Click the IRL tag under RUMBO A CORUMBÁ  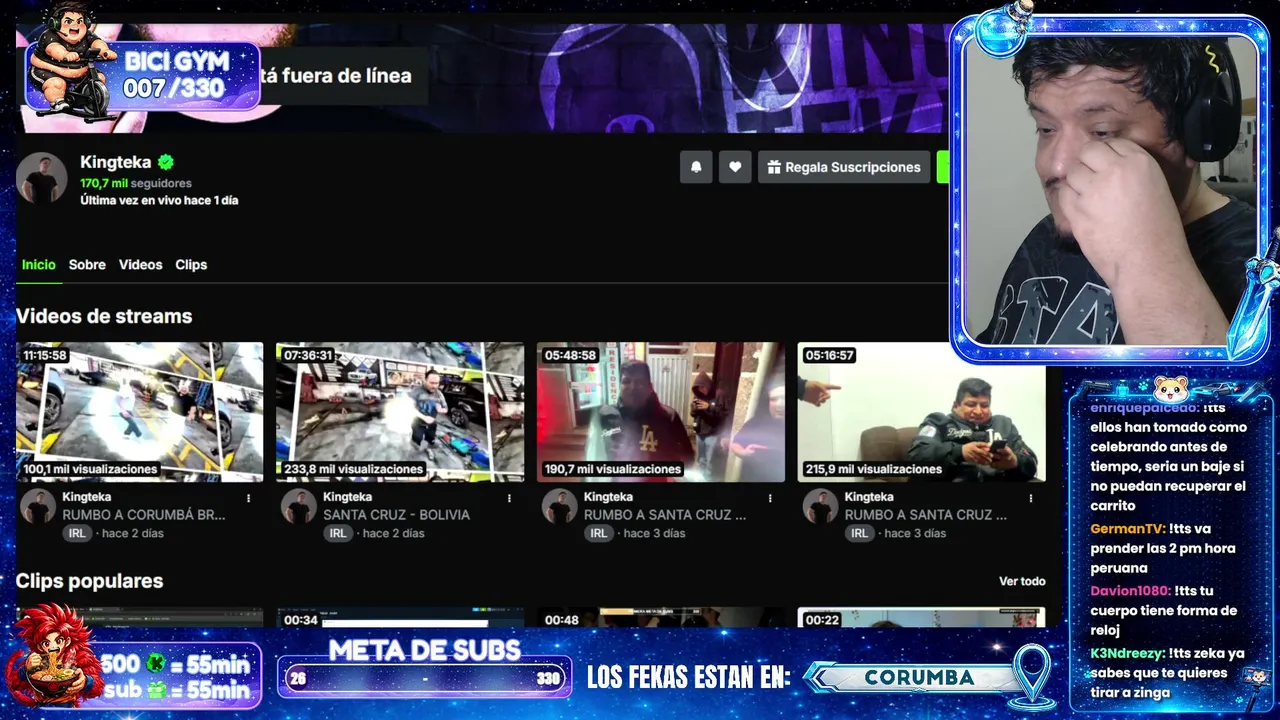[x=77, y=534]
